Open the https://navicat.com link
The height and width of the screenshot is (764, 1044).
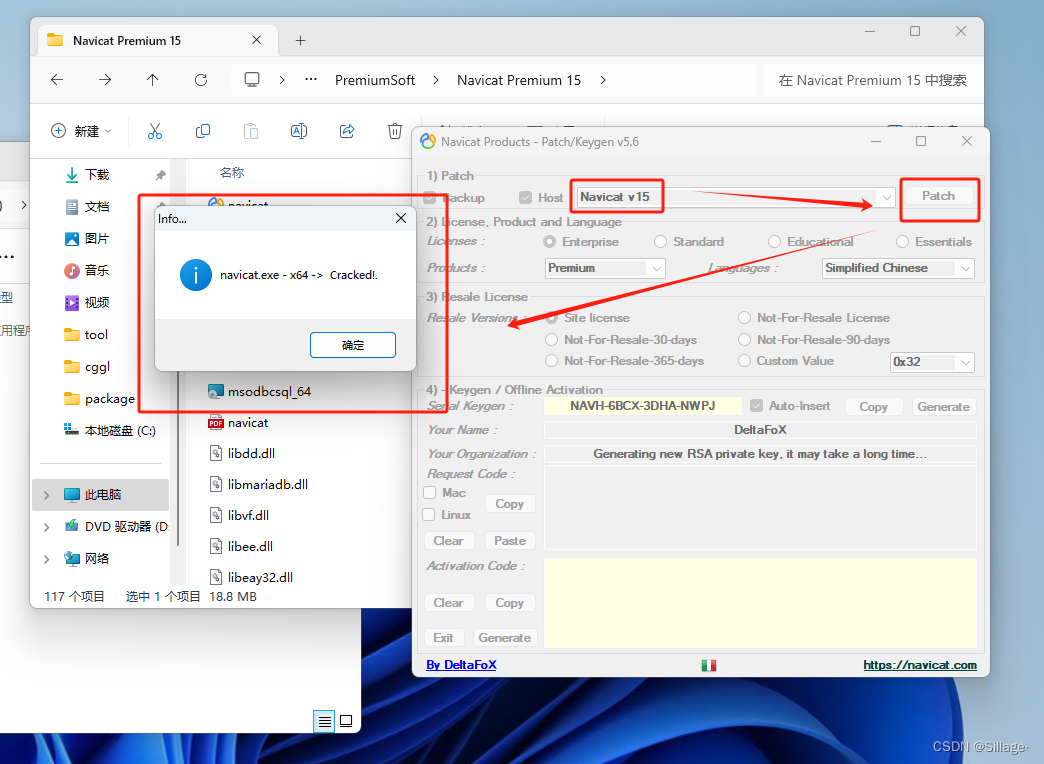point(920,665)
